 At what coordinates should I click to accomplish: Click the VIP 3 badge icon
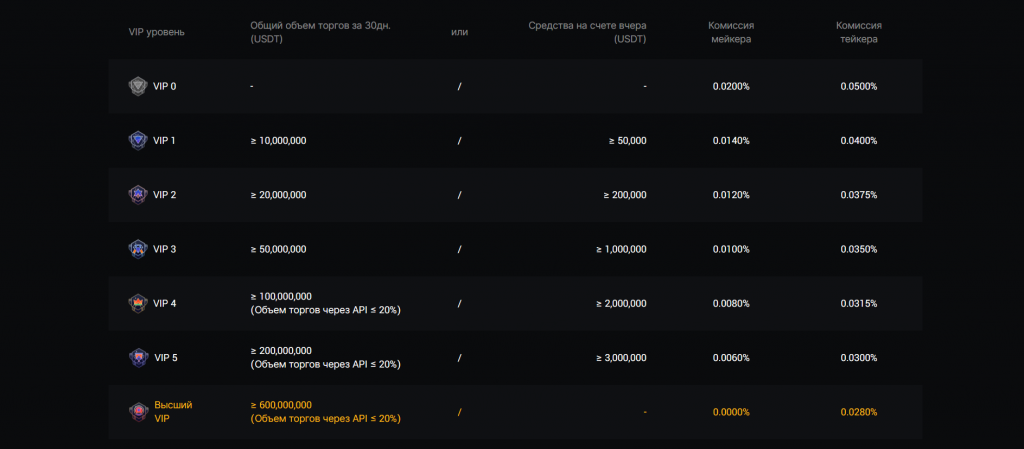(x=137, y=249)
